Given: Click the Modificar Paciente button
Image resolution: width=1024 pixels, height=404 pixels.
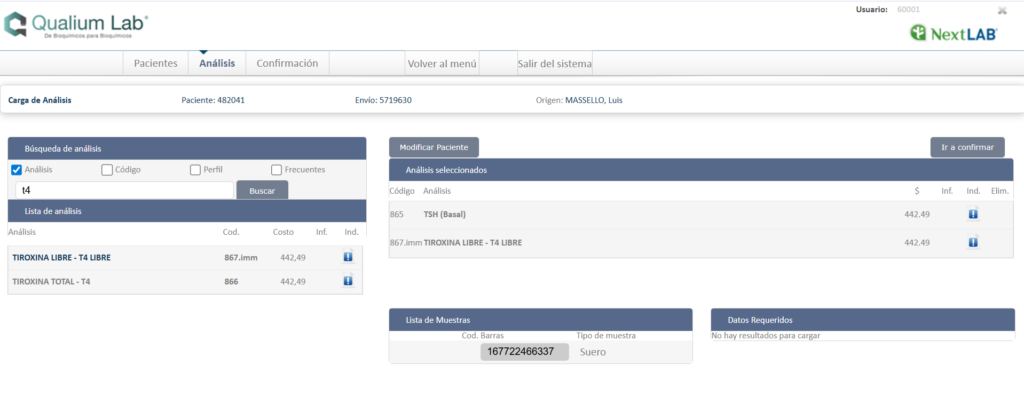Looking at the screenshot, I should pos(434,147).
